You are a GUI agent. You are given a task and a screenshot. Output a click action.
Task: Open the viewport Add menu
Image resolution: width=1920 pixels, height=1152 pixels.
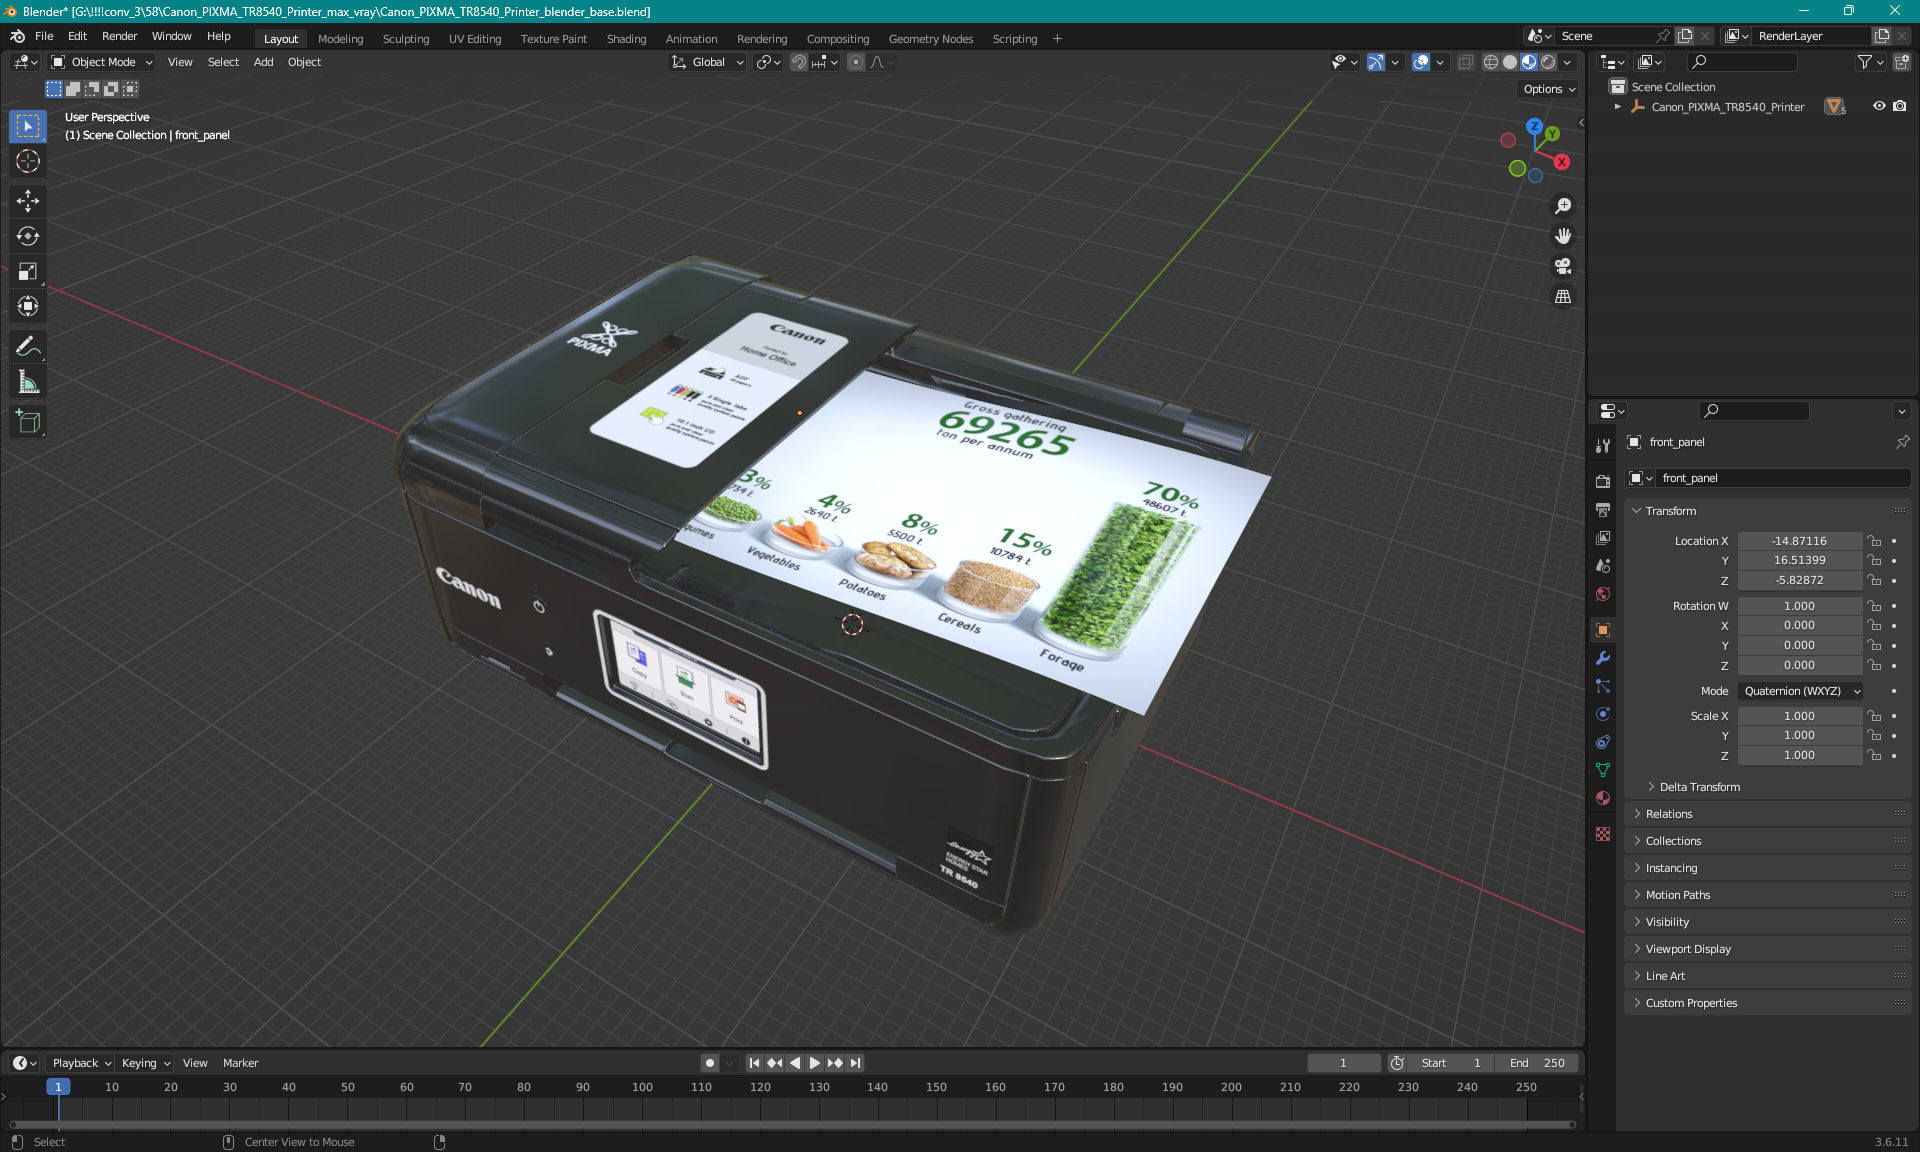click(263, 62)
